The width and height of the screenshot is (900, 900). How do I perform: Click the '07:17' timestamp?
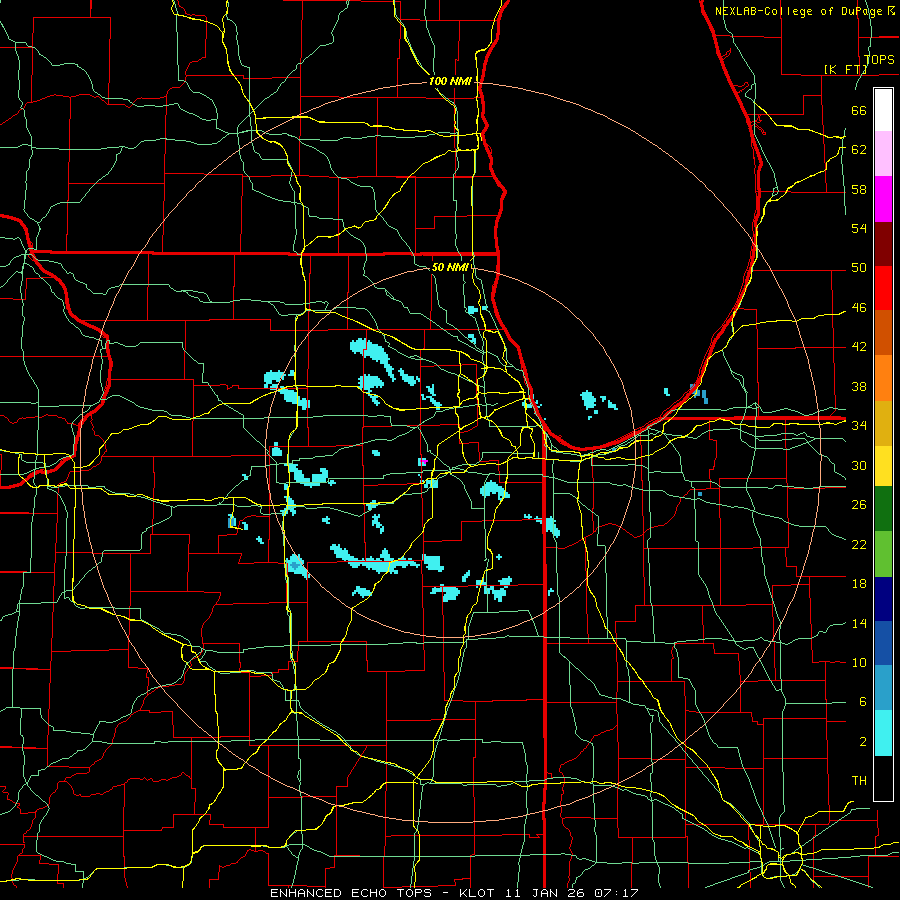(x=616, y=893)
